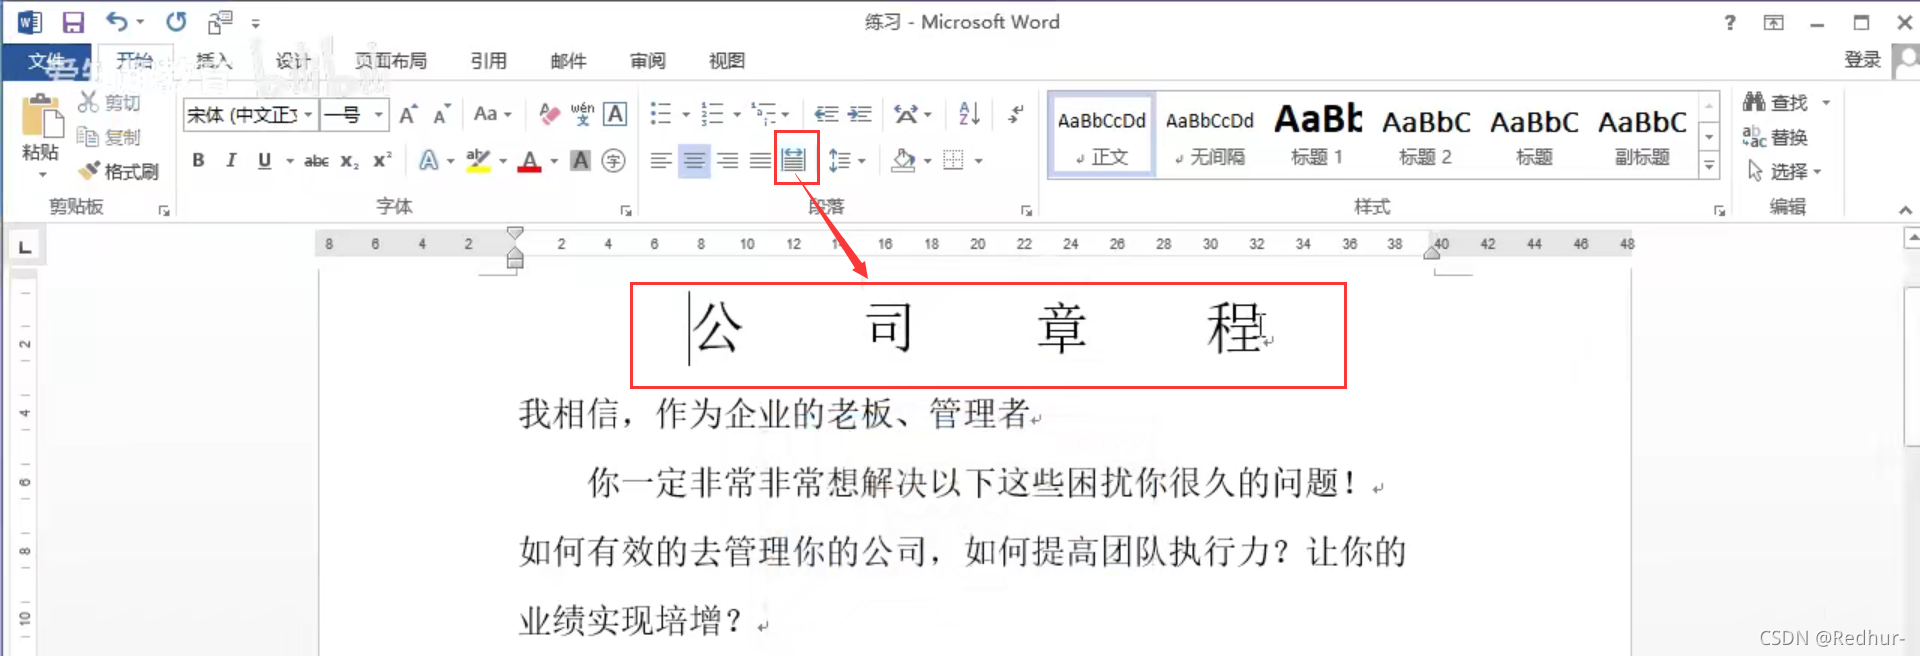
Task: Open the Change Case (Aa) dropdown
Action: [493, 114]
